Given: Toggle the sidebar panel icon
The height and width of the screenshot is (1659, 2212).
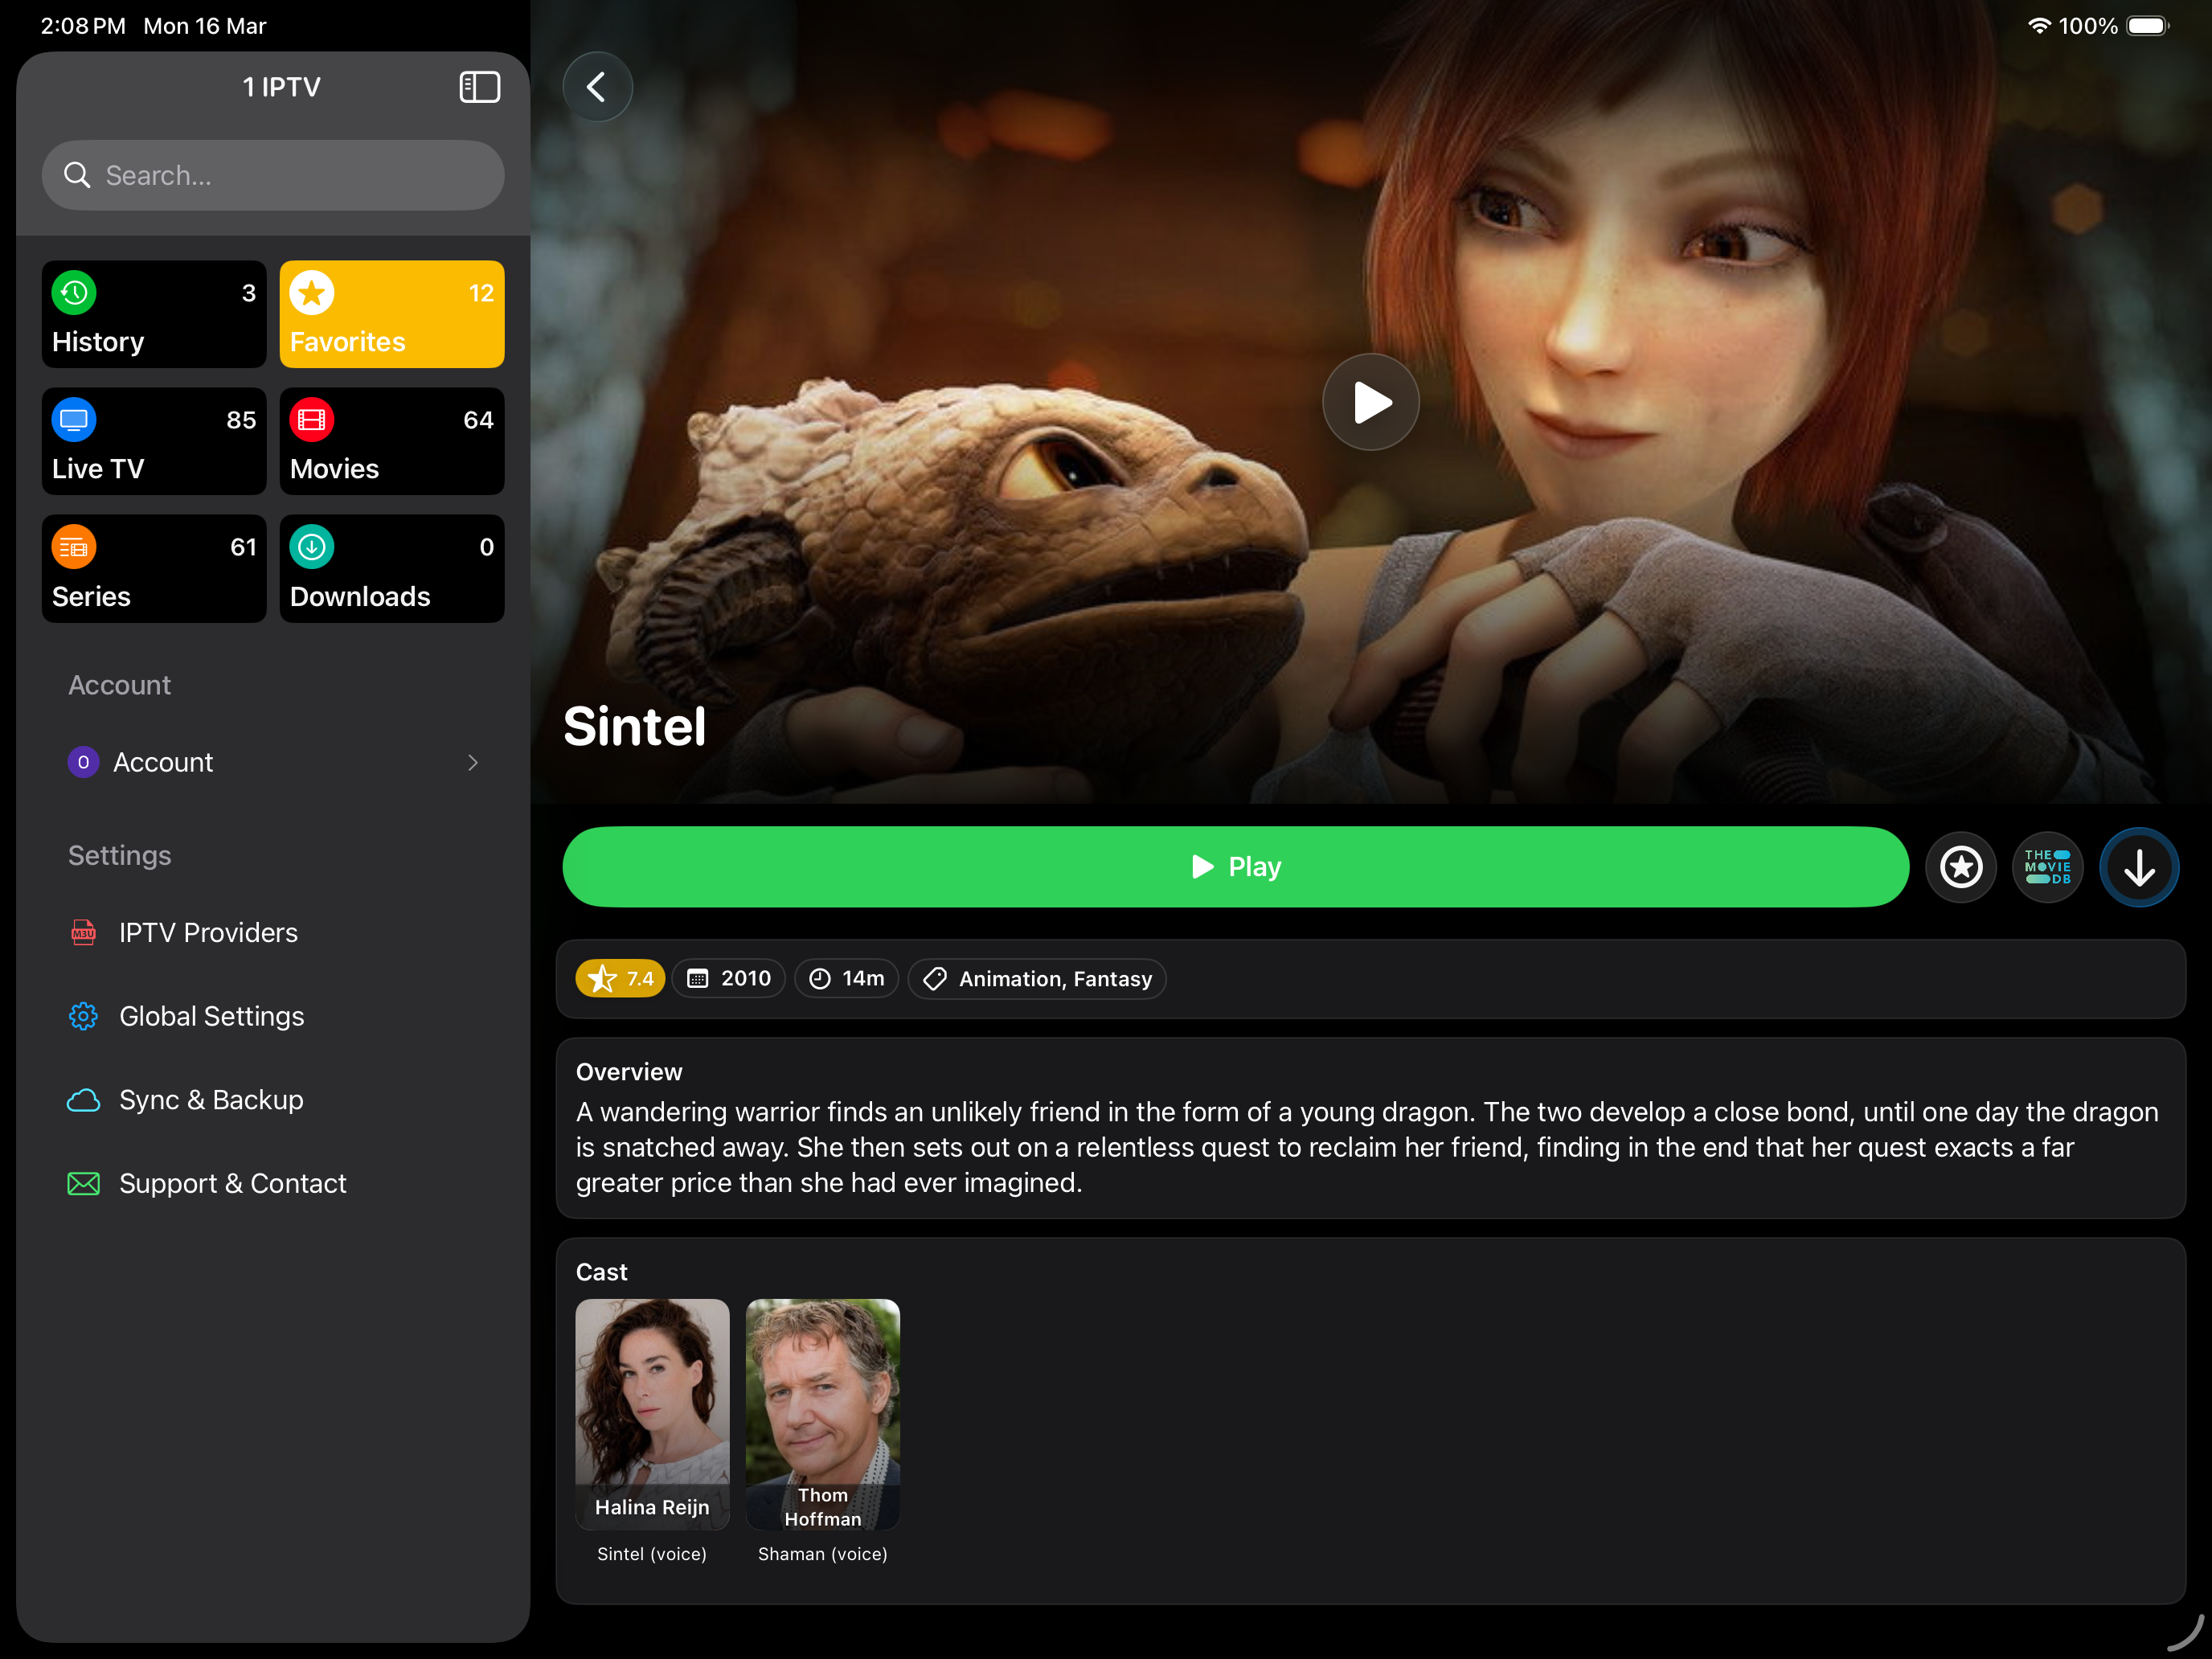Looking at the screenshot, I should pos(479,87).
